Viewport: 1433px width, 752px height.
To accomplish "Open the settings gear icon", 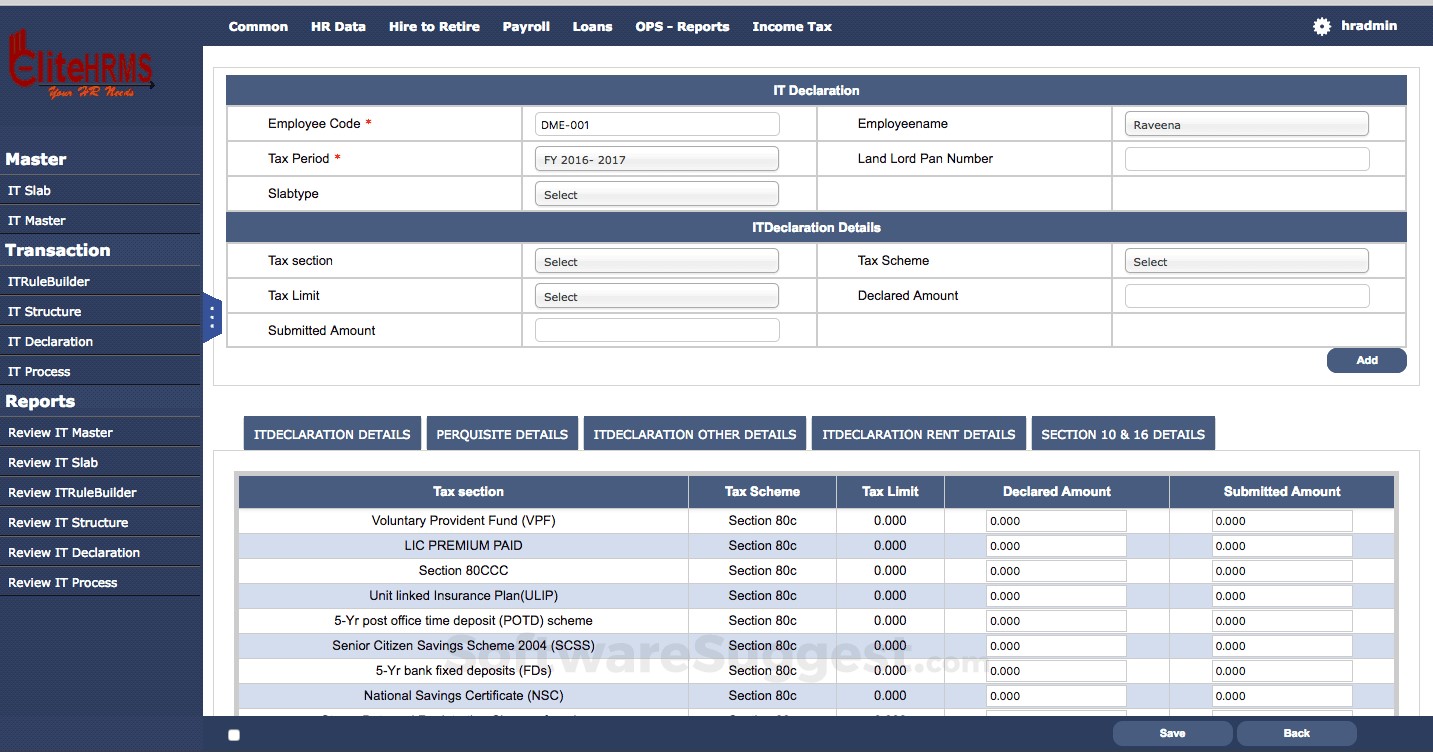I will (x=1320, y=26).
